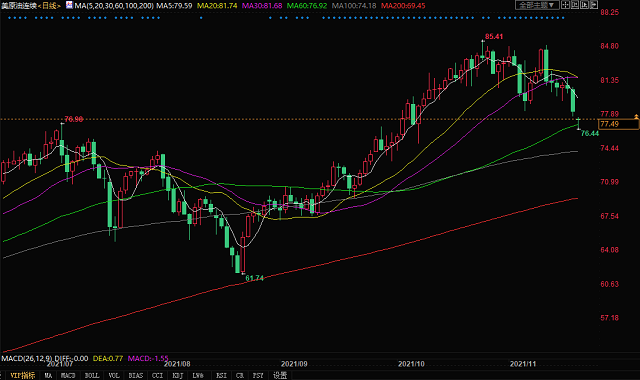Click the 85.41 high price marker

tap(494, 37)
